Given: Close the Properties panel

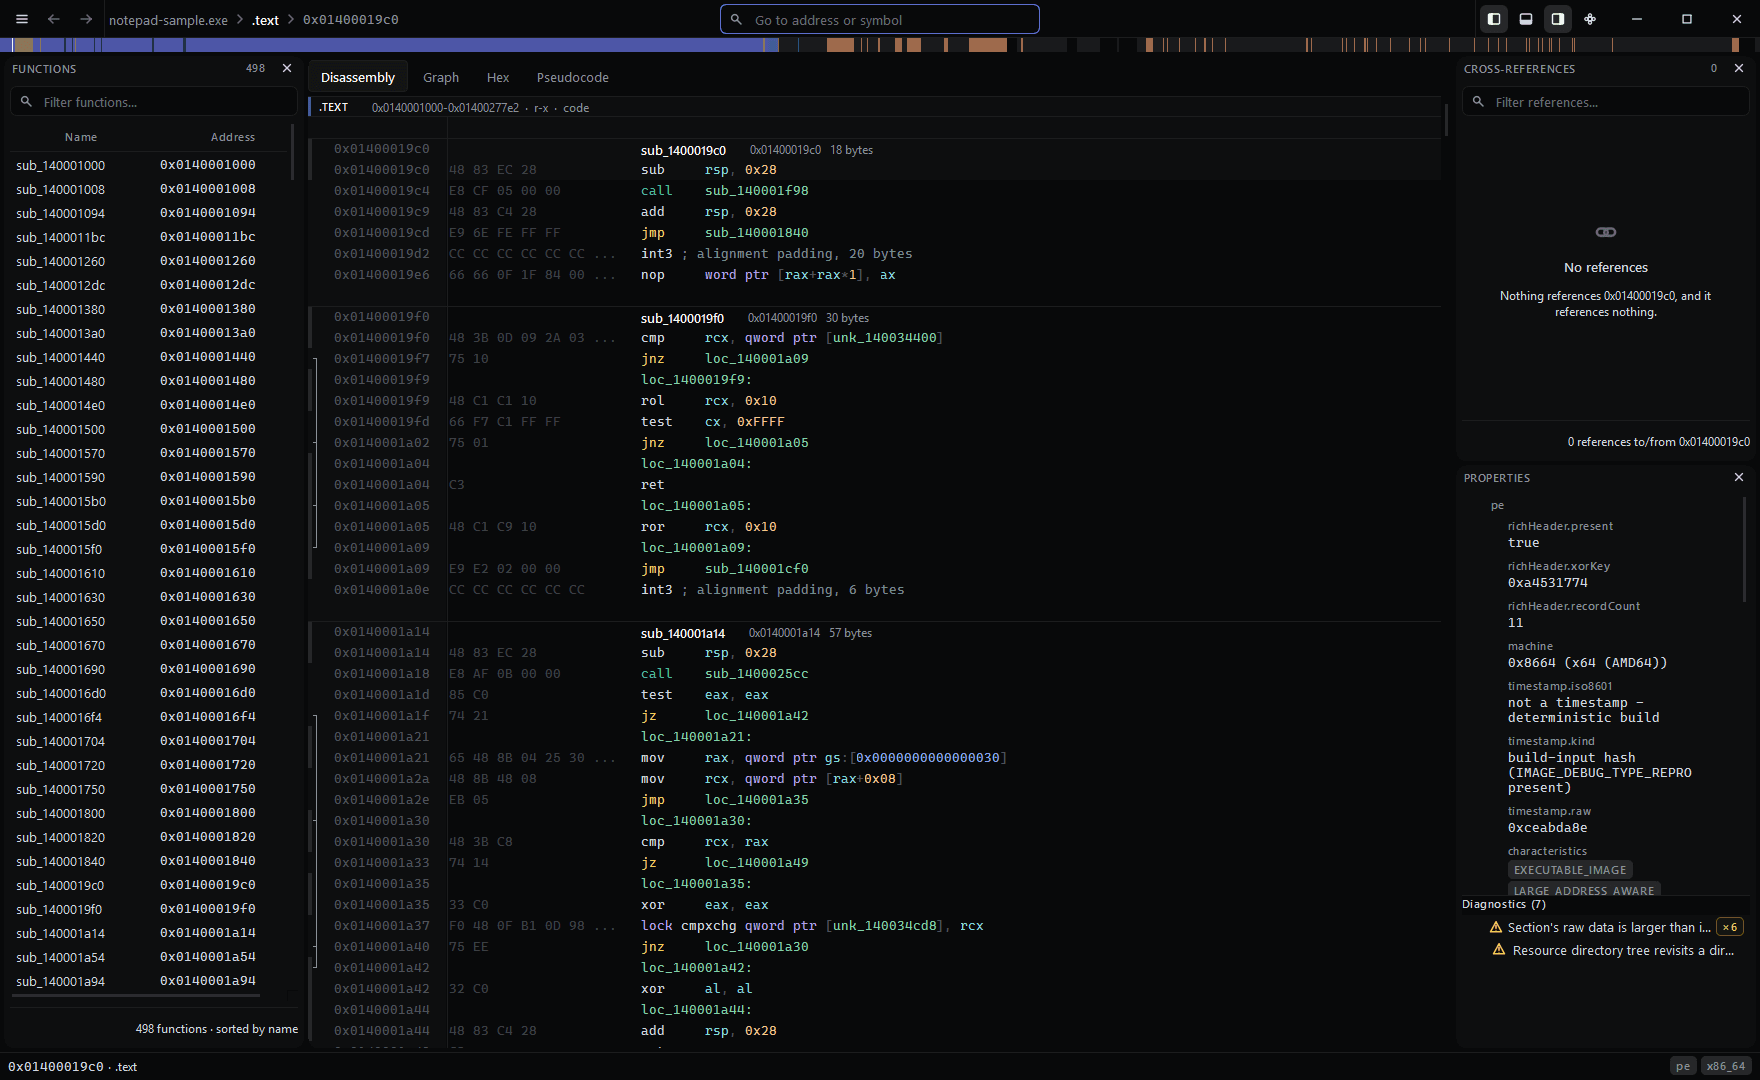Looking at the screenshot, I should [1739, 478].
